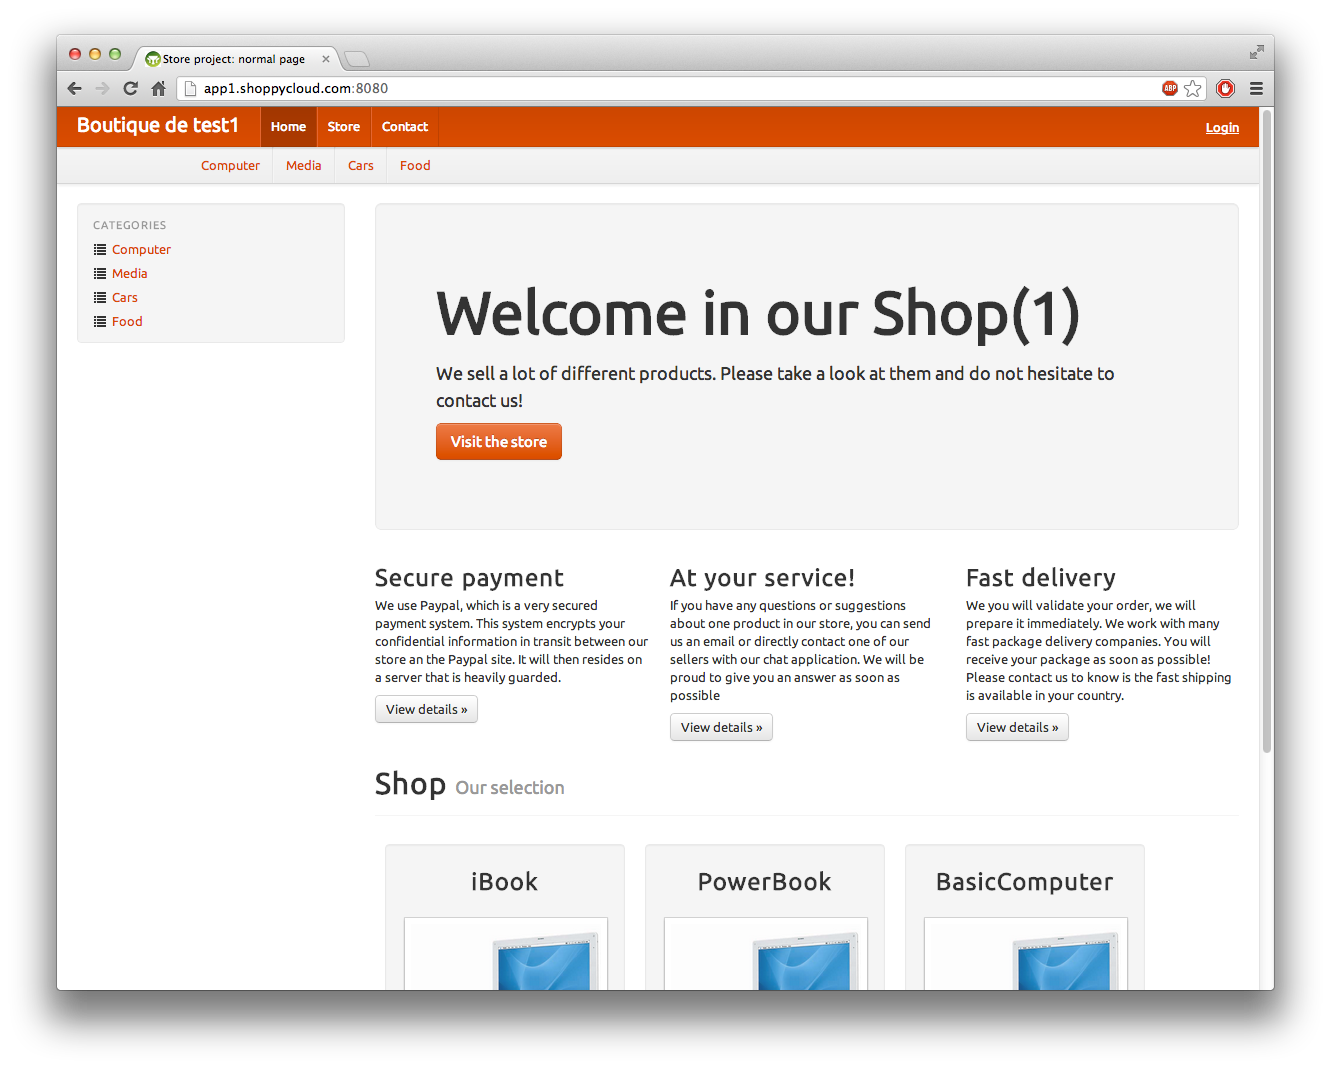Screen dimensions: 1331x1069
Task: Open the Food category in sidebar
Action: tap(127, 322)
